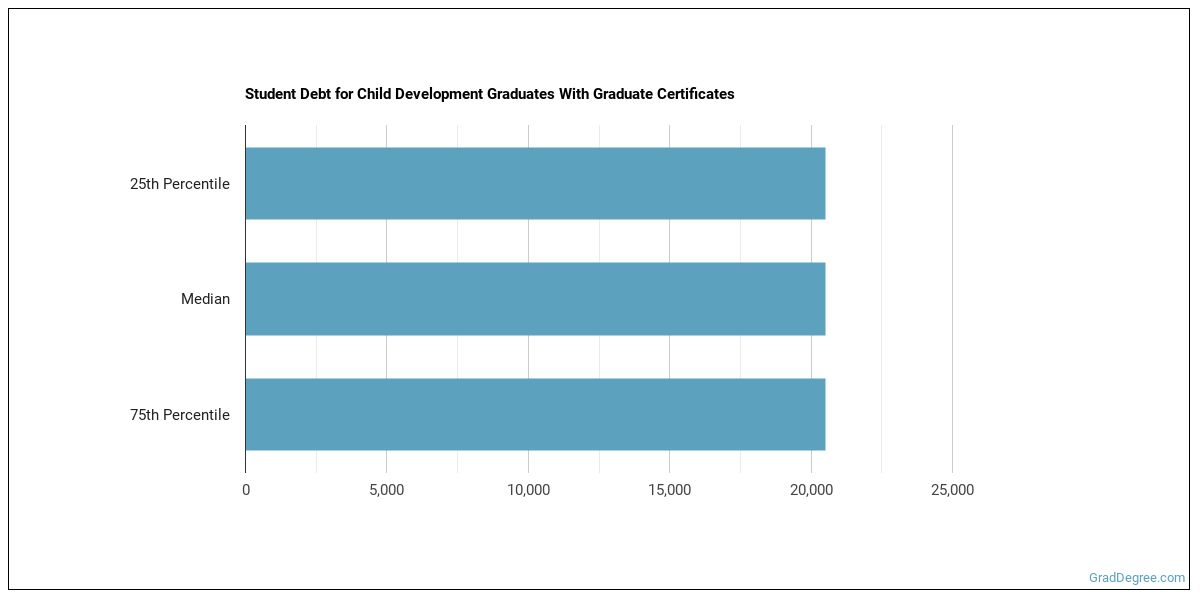Click unlabeled gridline between 20,000 and 25,000

coord(881,300)
